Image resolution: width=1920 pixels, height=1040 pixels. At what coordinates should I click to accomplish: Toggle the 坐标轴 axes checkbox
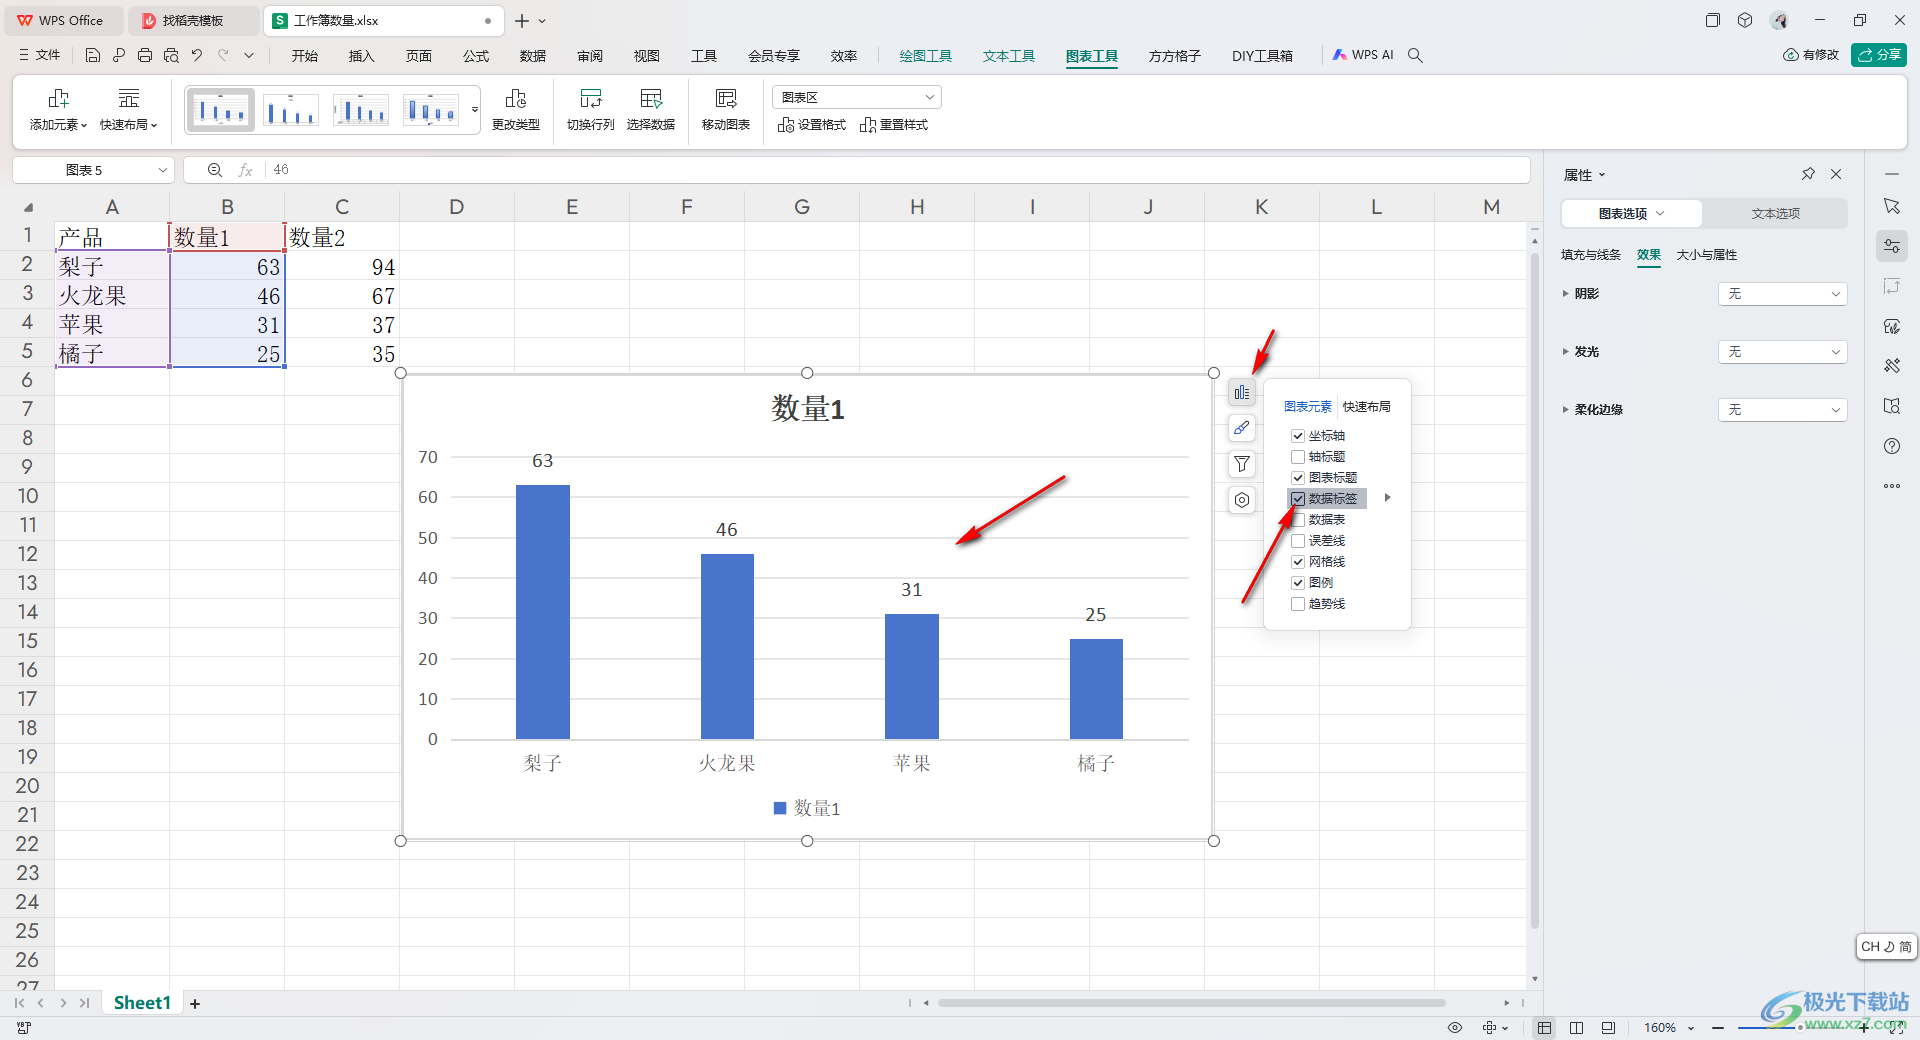[1298, 436]
